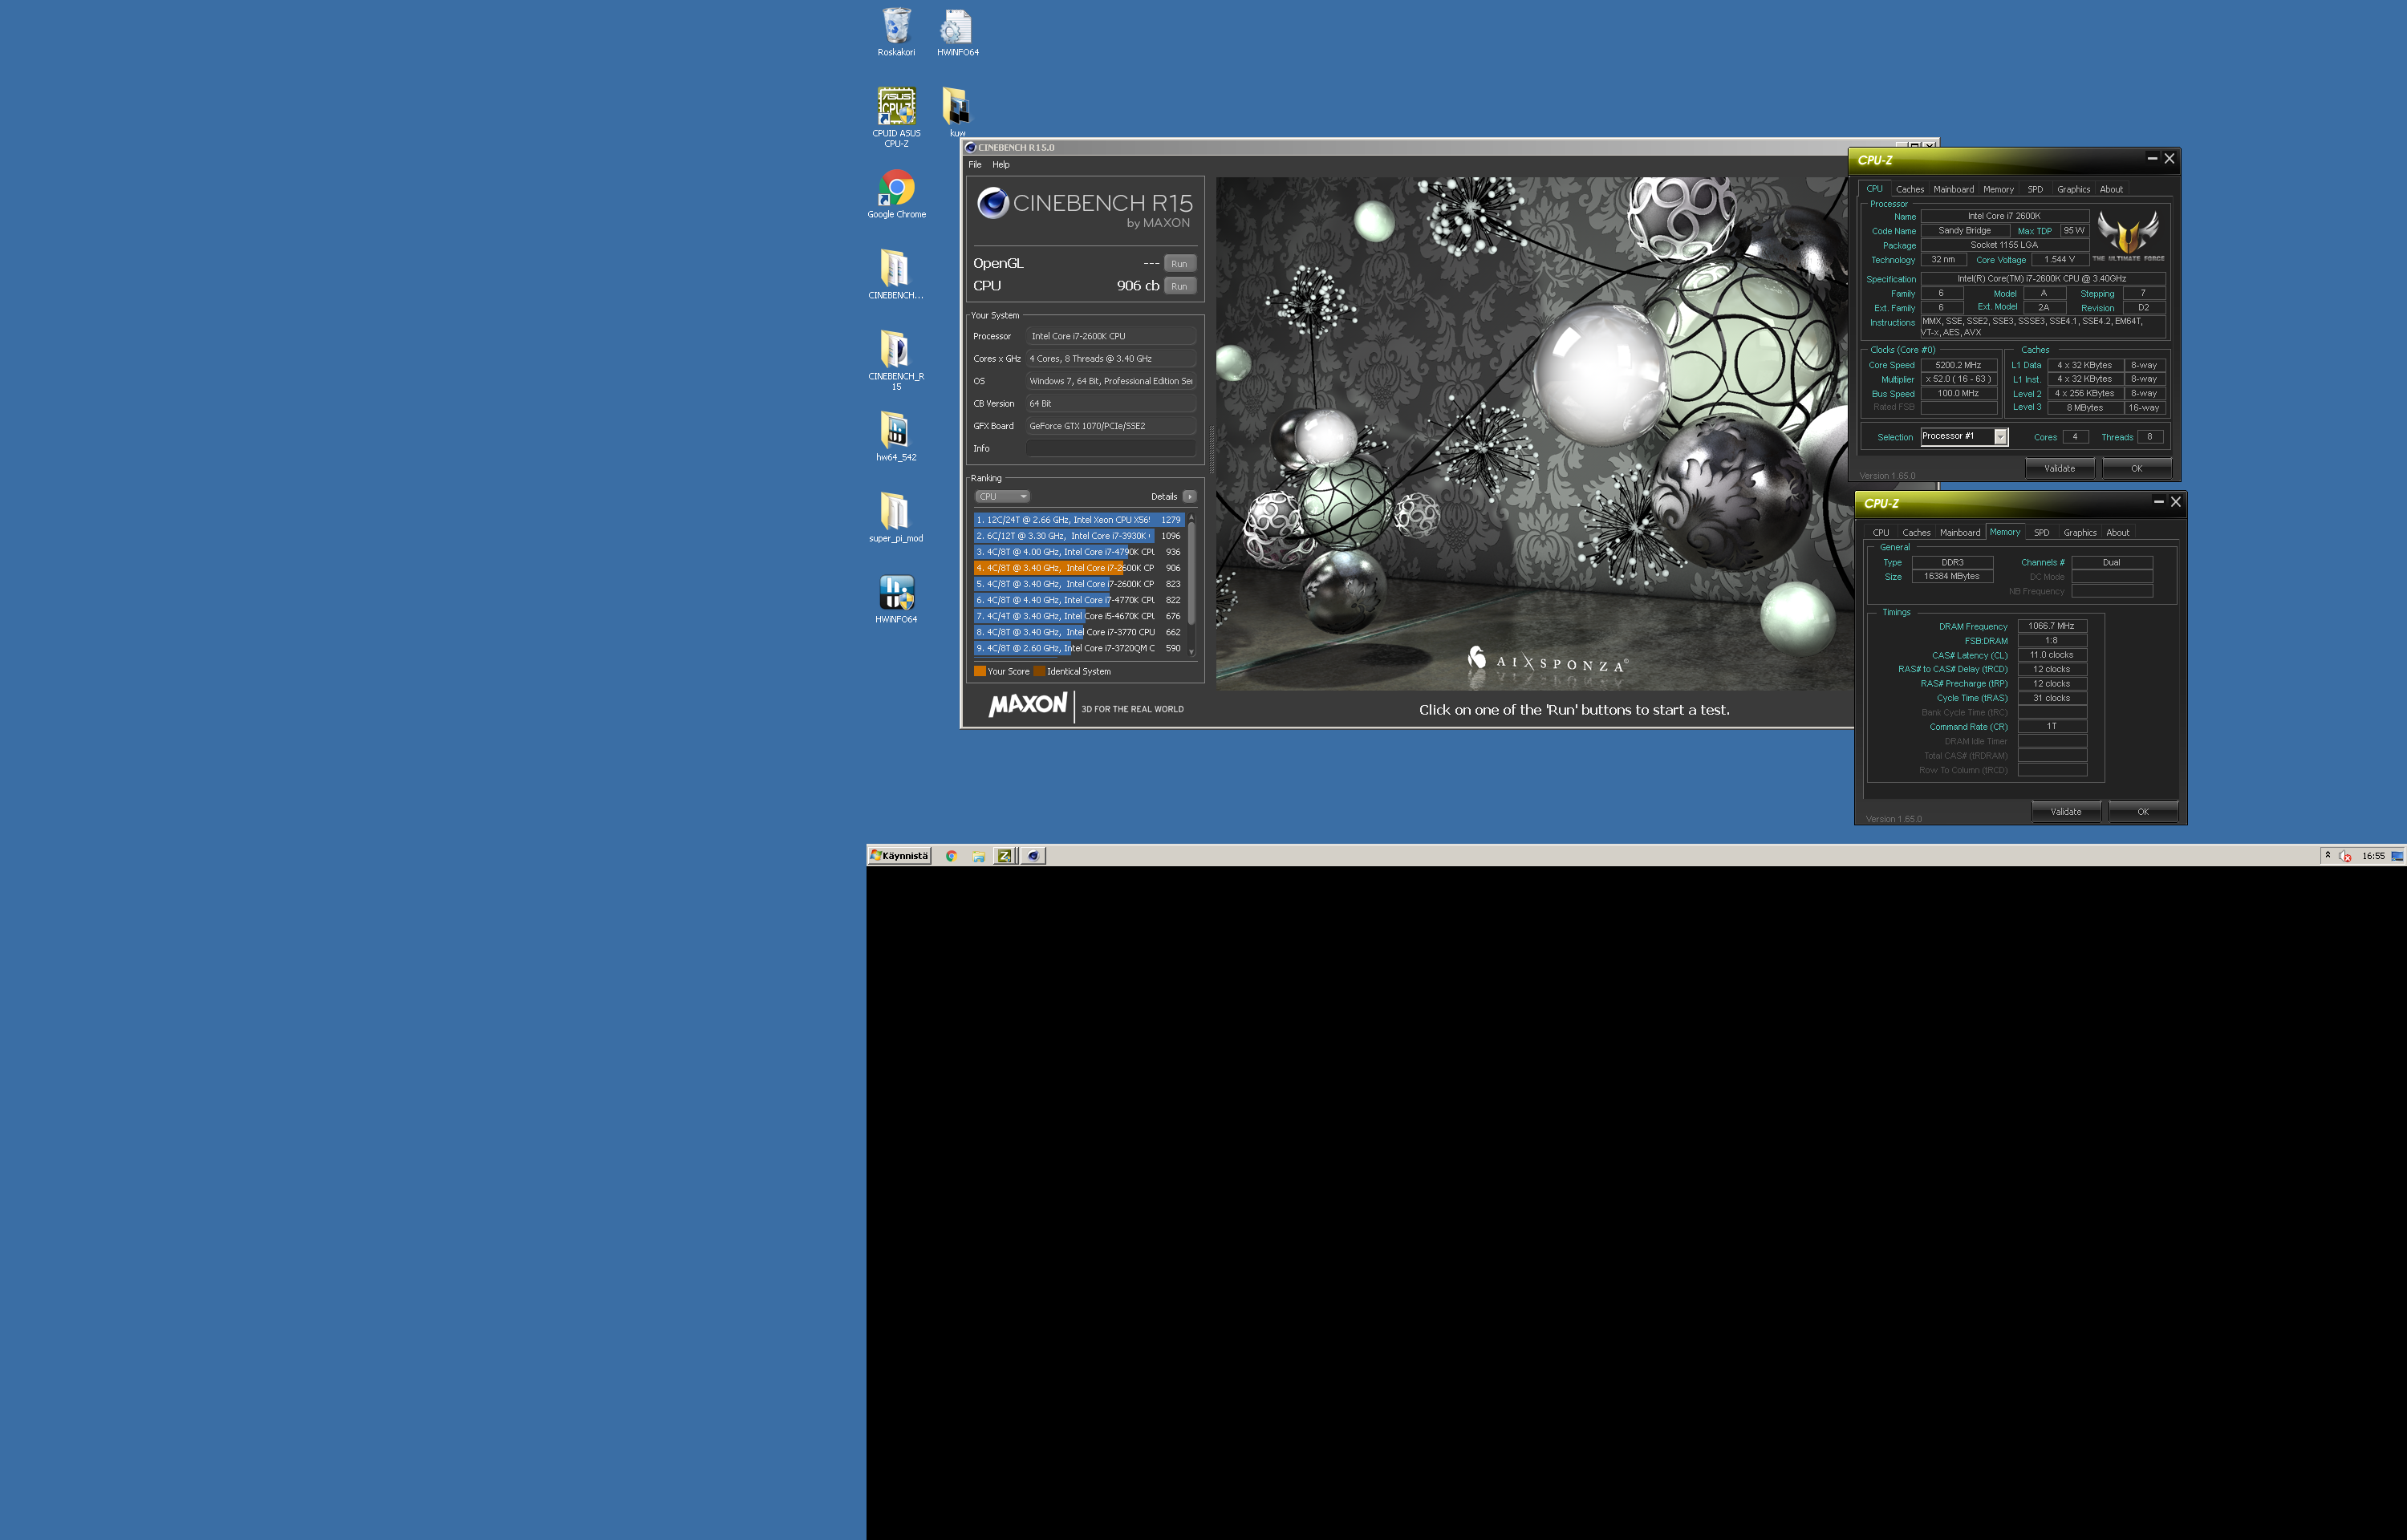Screen dimensions: 2407x1540
Task: Click OK in the upper CPU-Z window
Action: coord(2136,468)
